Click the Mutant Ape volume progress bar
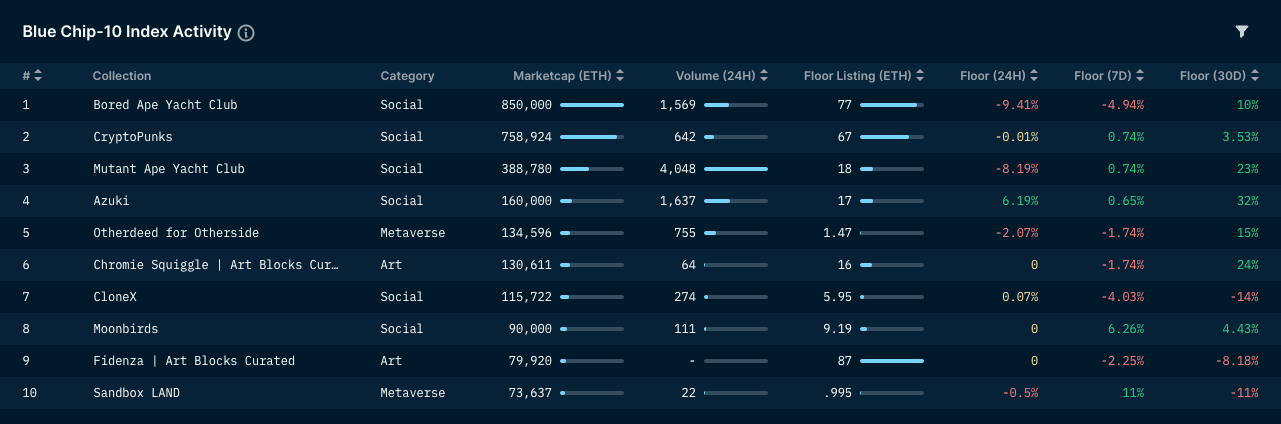Screen dimensions: 1281x424 tap(736, 169)
